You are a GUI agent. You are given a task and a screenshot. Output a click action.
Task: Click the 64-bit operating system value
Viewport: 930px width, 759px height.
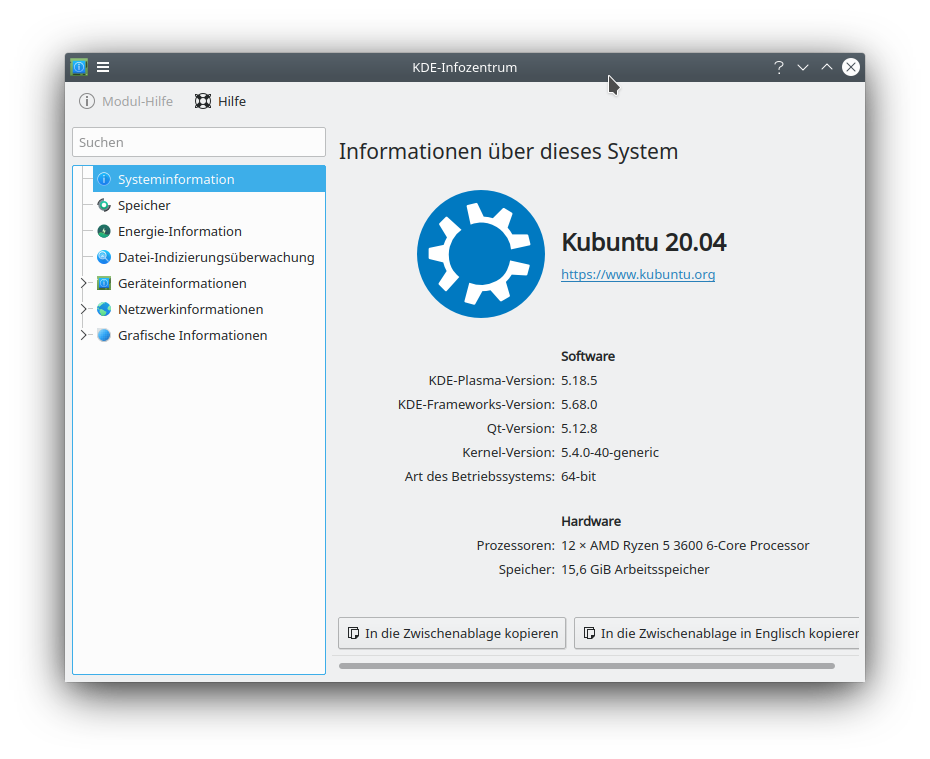578,477
